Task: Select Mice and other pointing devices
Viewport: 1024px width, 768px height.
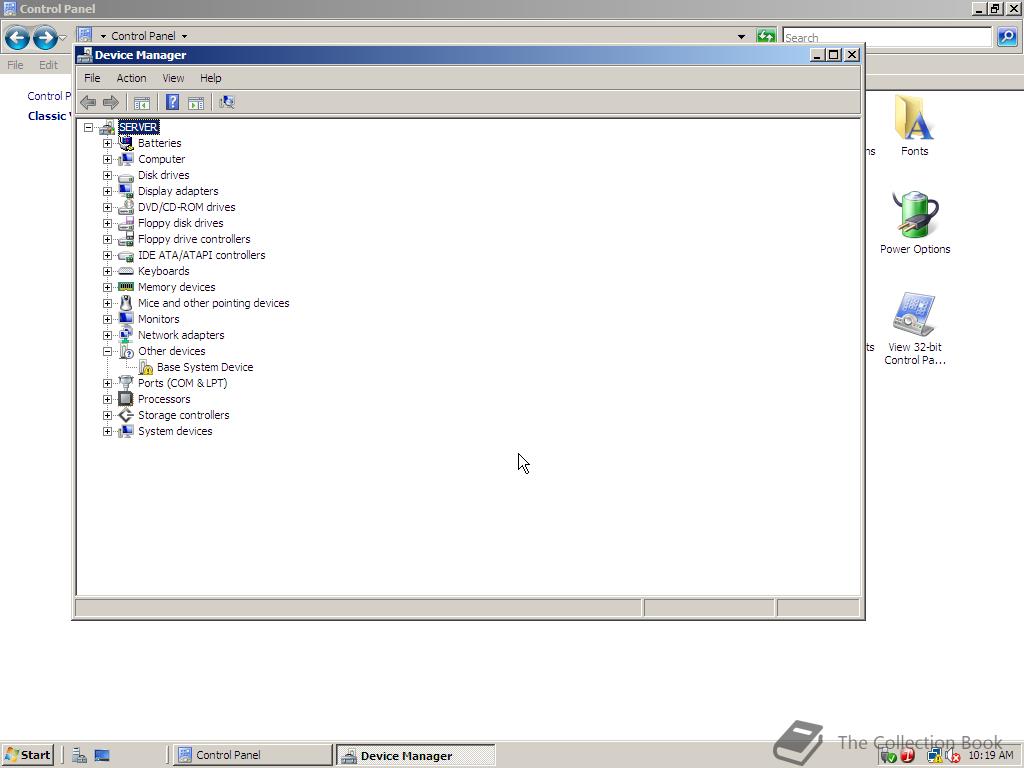Action: 214,303
